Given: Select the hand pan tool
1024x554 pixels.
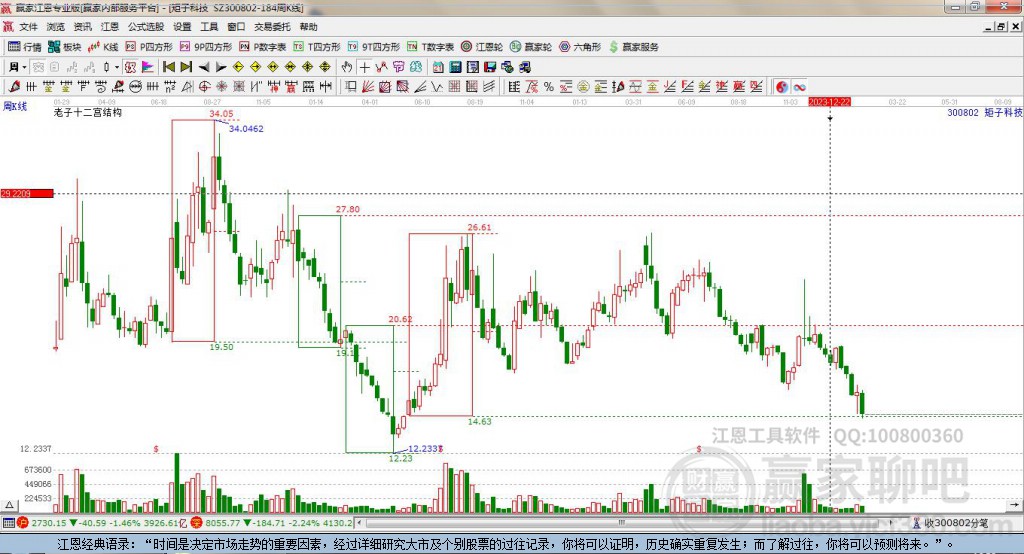Looking at the screenshot, I should [x=347, y=67].
